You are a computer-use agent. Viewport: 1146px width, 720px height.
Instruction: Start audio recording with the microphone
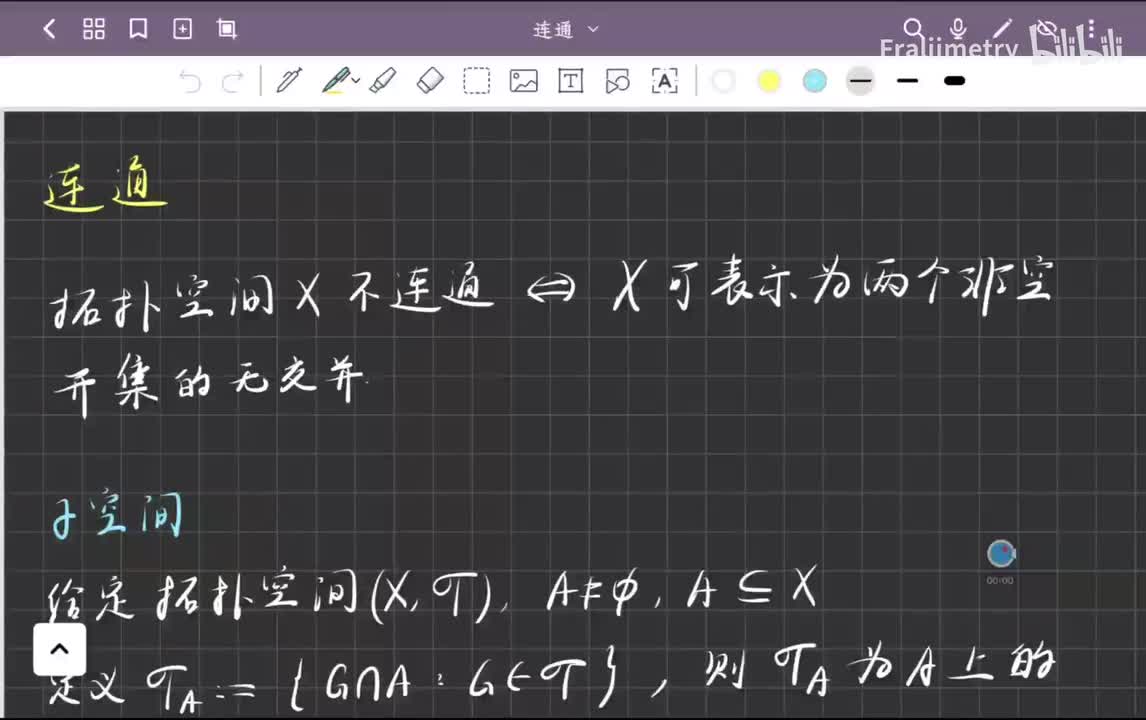(x=958, y=29)
